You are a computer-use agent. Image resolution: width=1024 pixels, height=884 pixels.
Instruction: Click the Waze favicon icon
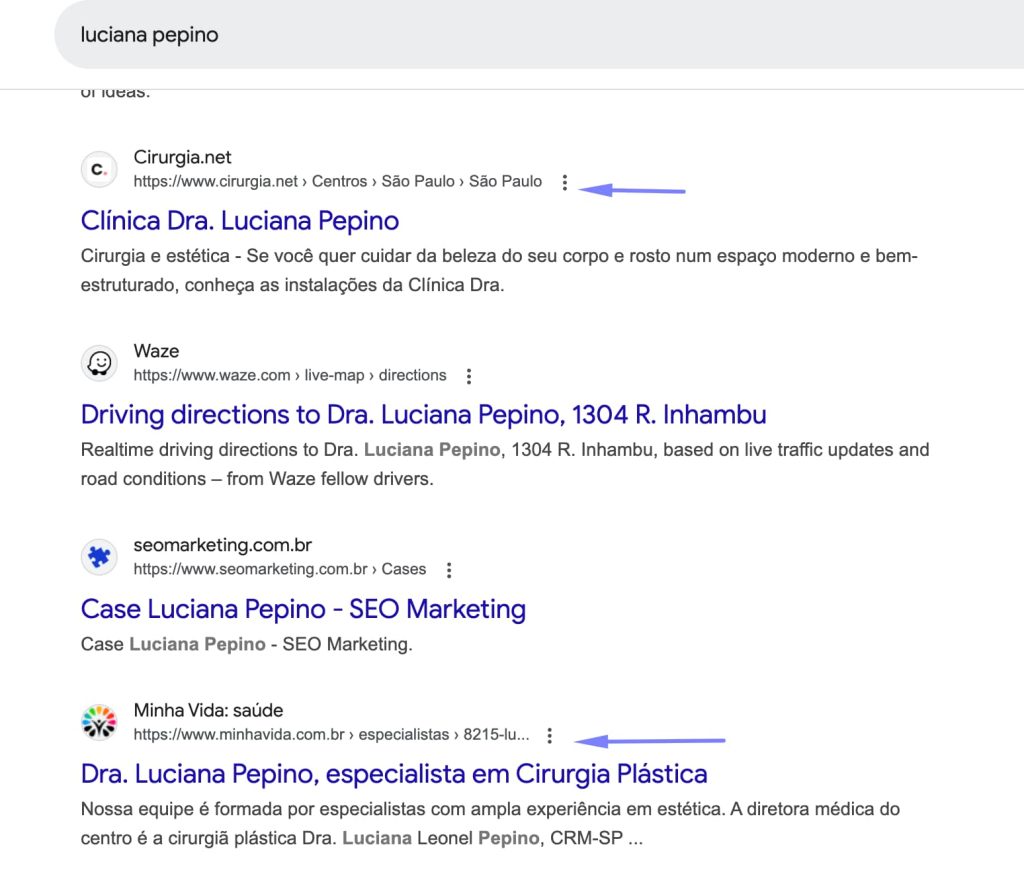(x=99, y=364)
